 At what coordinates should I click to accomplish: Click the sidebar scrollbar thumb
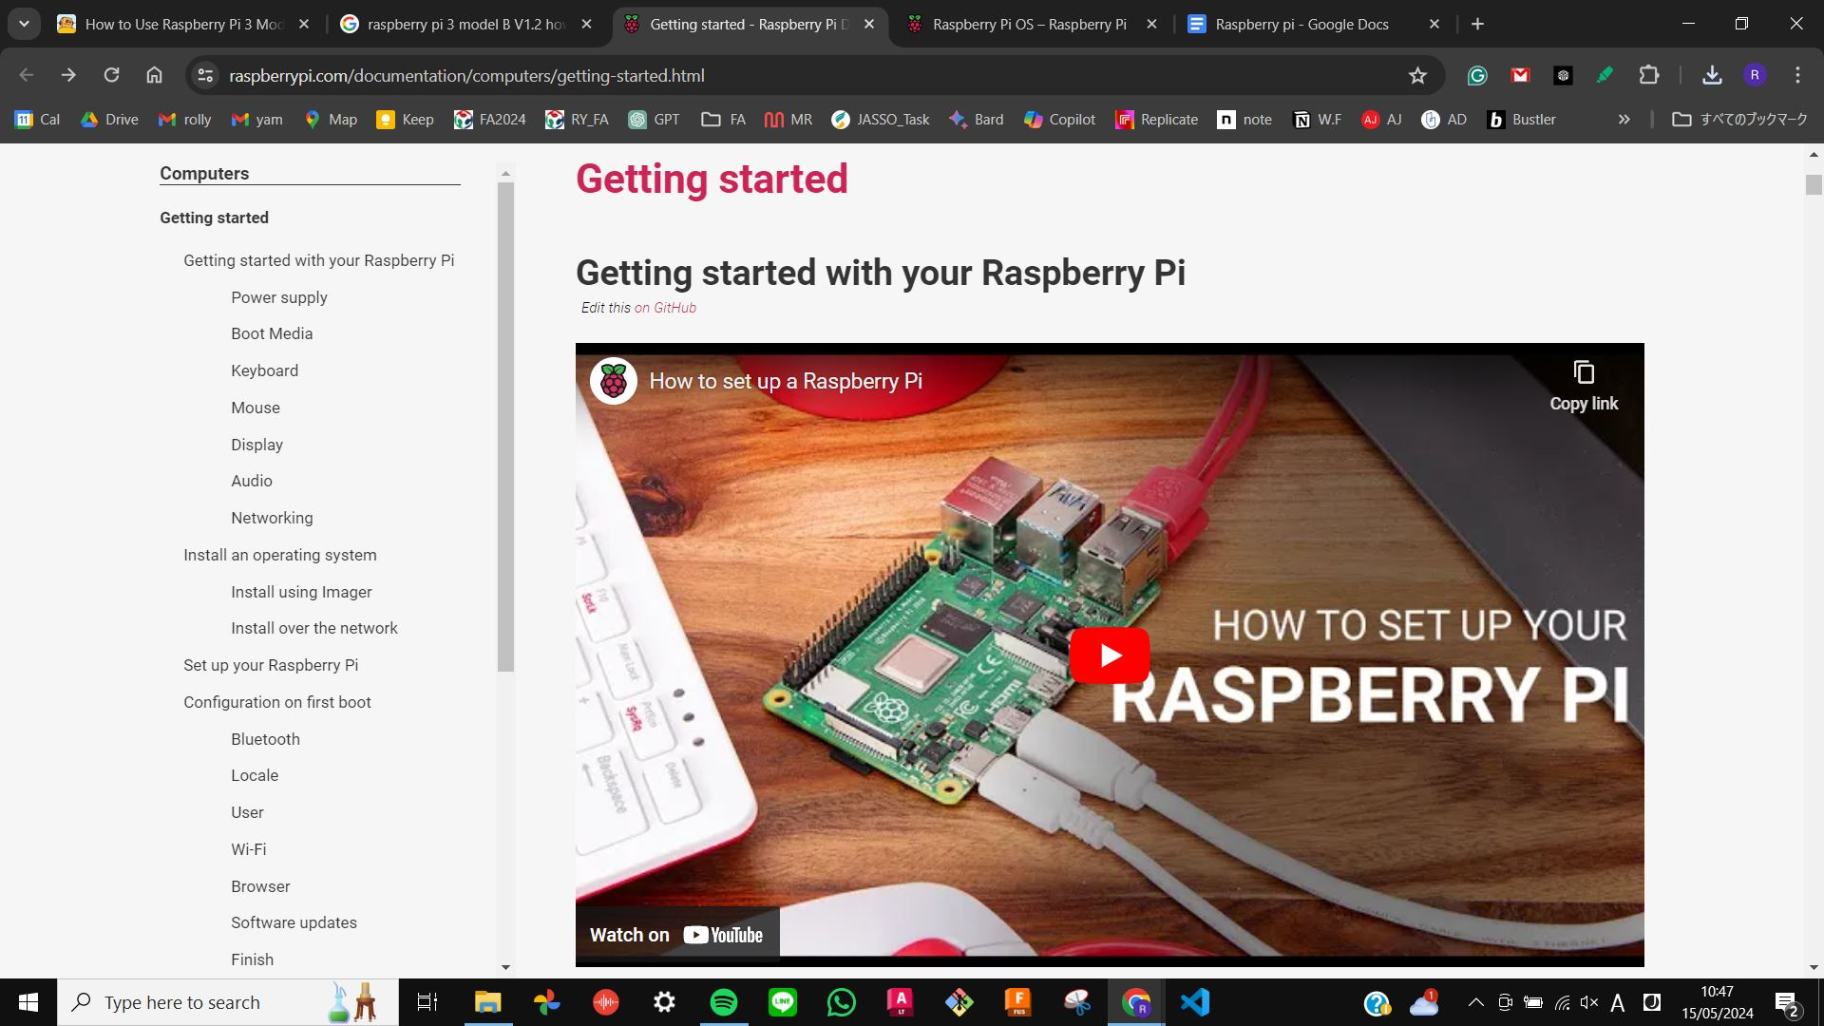tap(506, 427)
